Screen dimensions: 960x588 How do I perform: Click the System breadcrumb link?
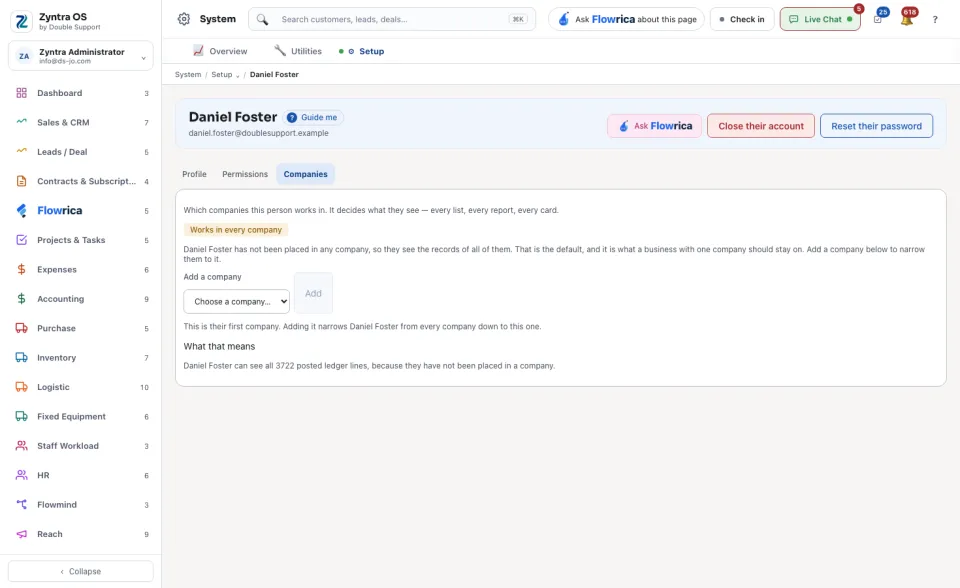[188, 75]
